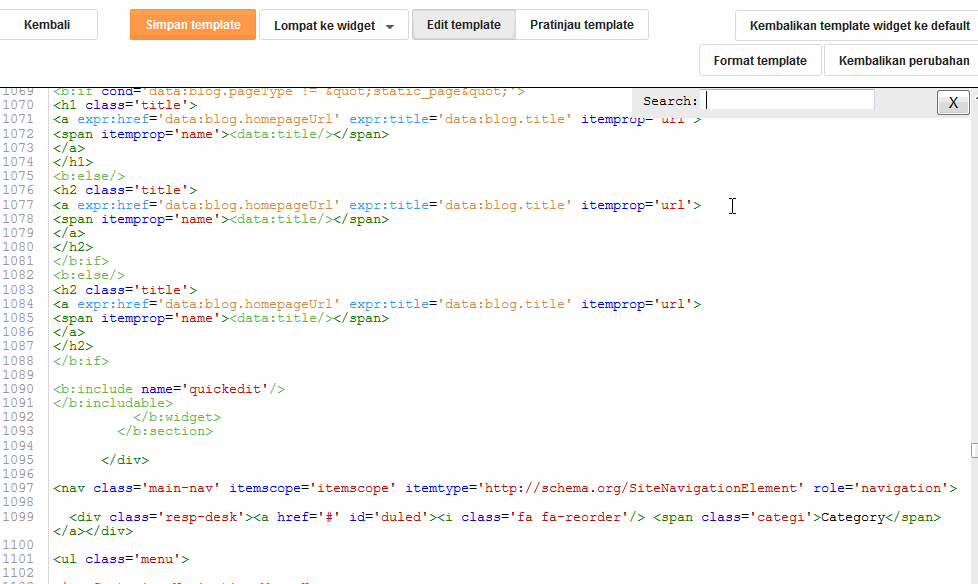Viewport: 978px width, 584px height.
Task: Close the search bar with X
Action: (953, 102)
